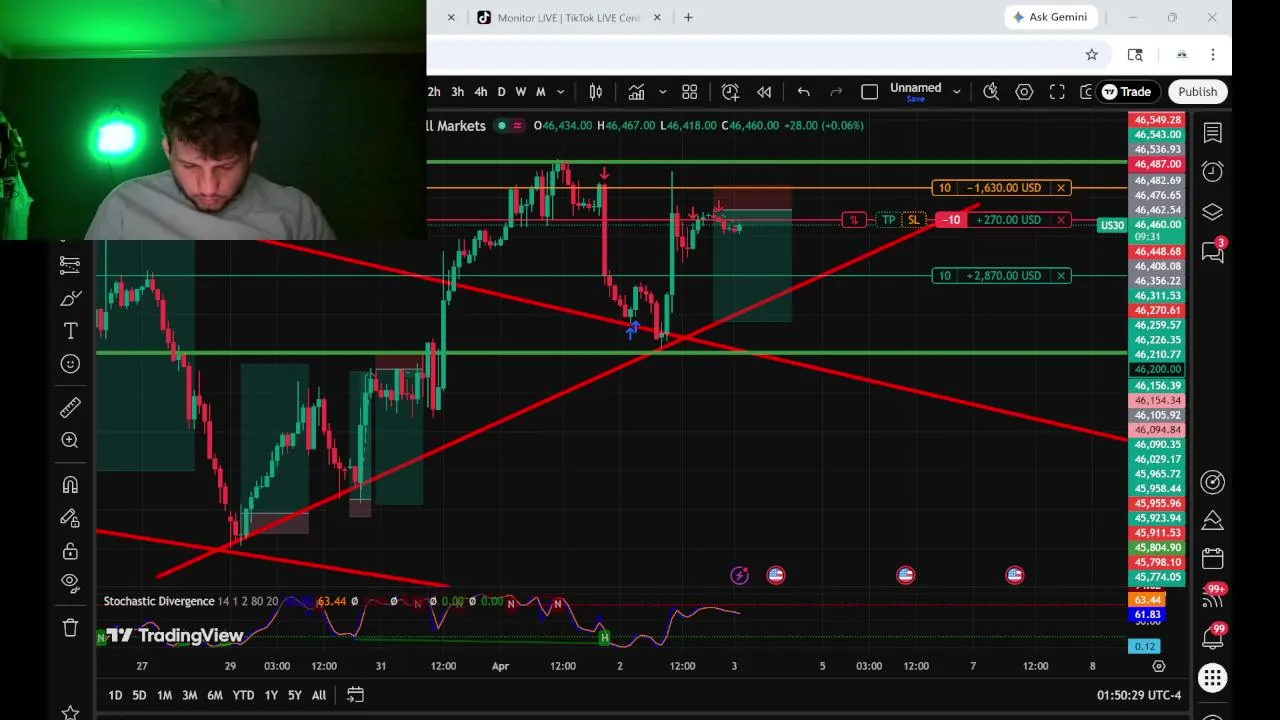This screenshot has width=1280, height=720.
Task: Toggle hide all drawings eye icon
Action: [70, 581]
